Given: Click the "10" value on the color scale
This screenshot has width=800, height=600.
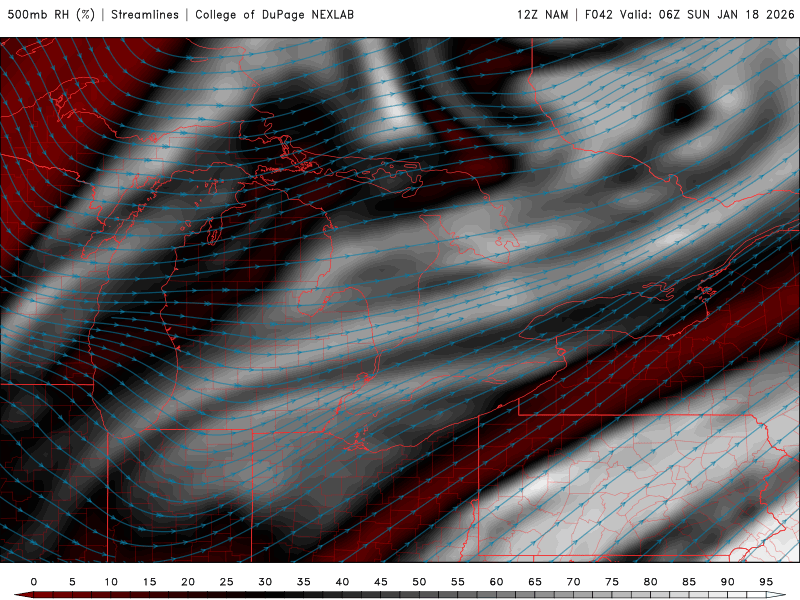Looking at the screenshot, I should (x=111, y=582).
